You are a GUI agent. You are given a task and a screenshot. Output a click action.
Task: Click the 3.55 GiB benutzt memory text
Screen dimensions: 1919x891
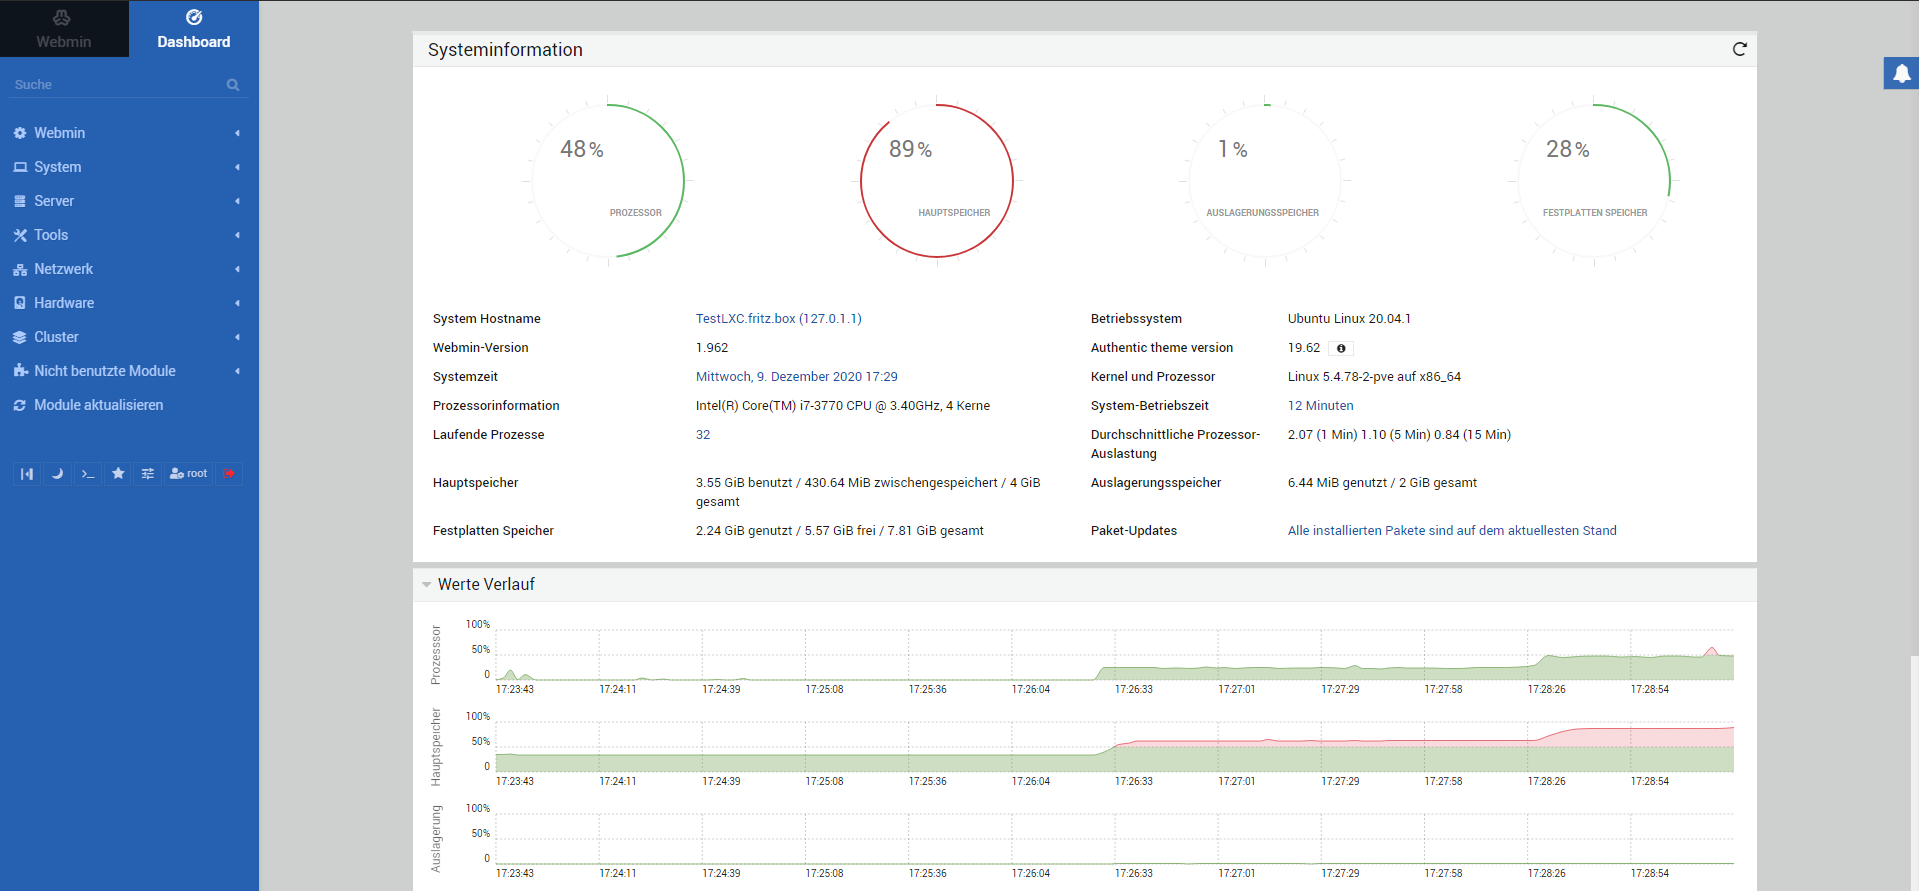[x=868, y=492]
